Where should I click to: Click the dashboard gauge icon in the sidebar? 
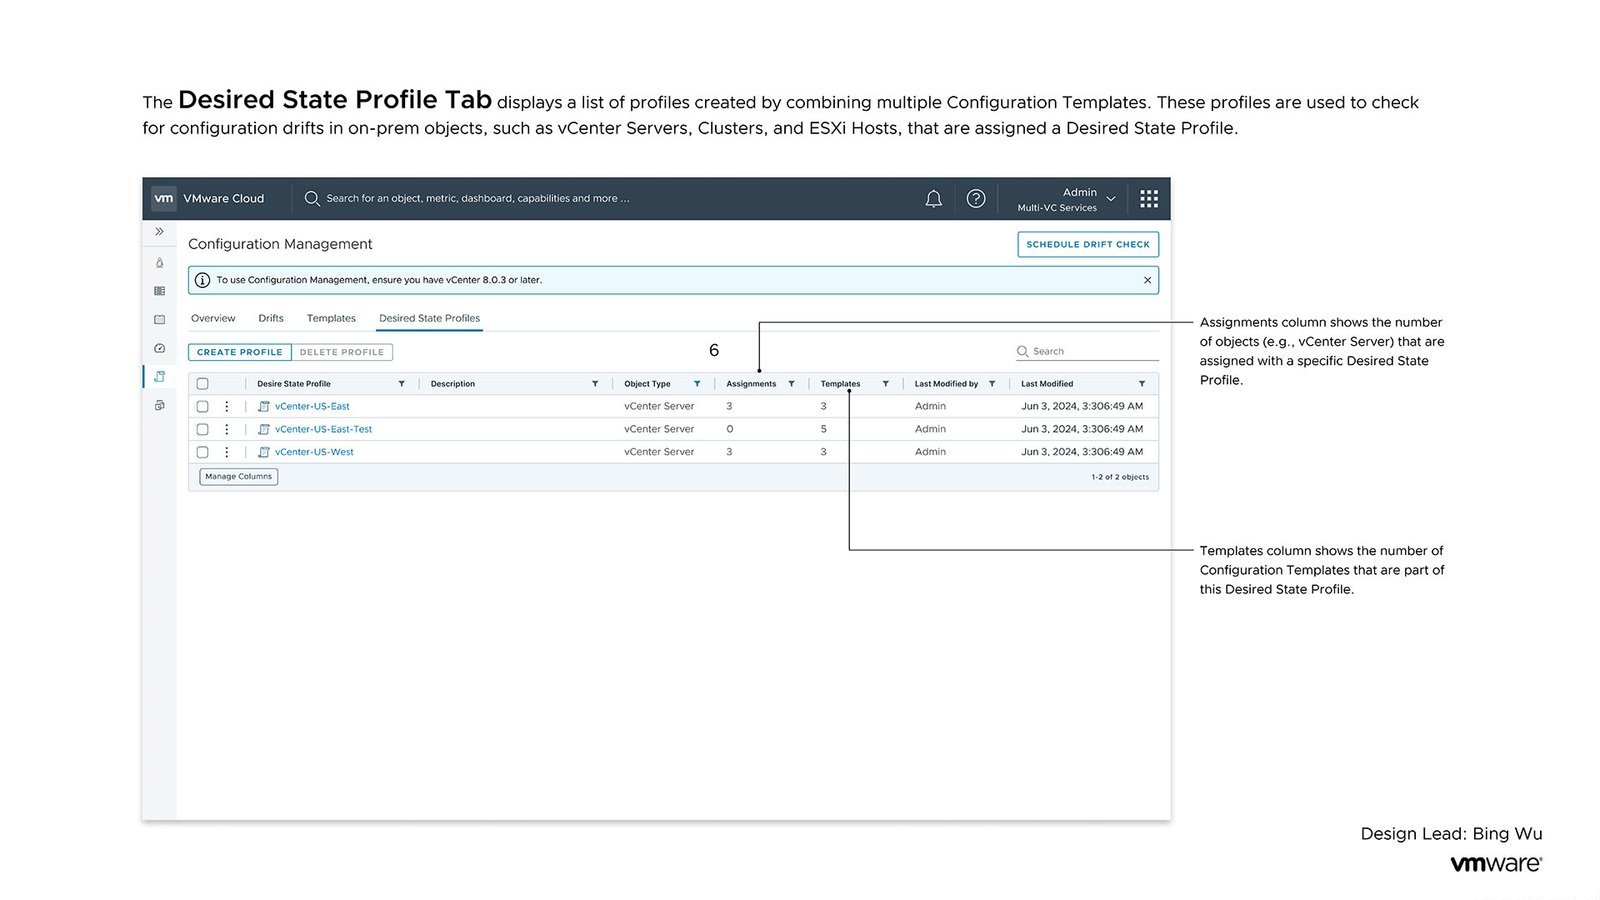click(159, 347)
